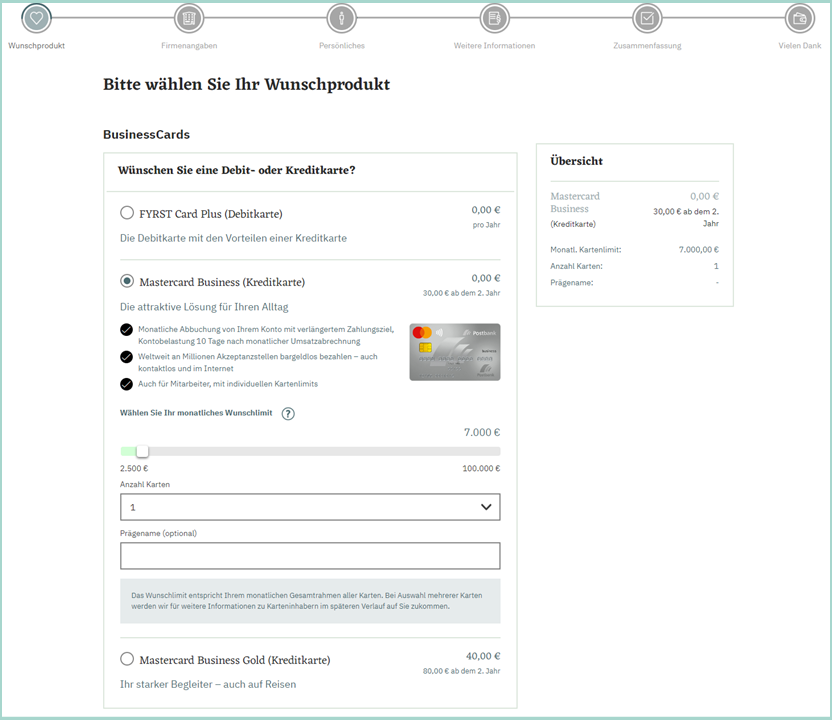
Task: Click the Persönliches person step icon
Action: (x=342, y=18)
